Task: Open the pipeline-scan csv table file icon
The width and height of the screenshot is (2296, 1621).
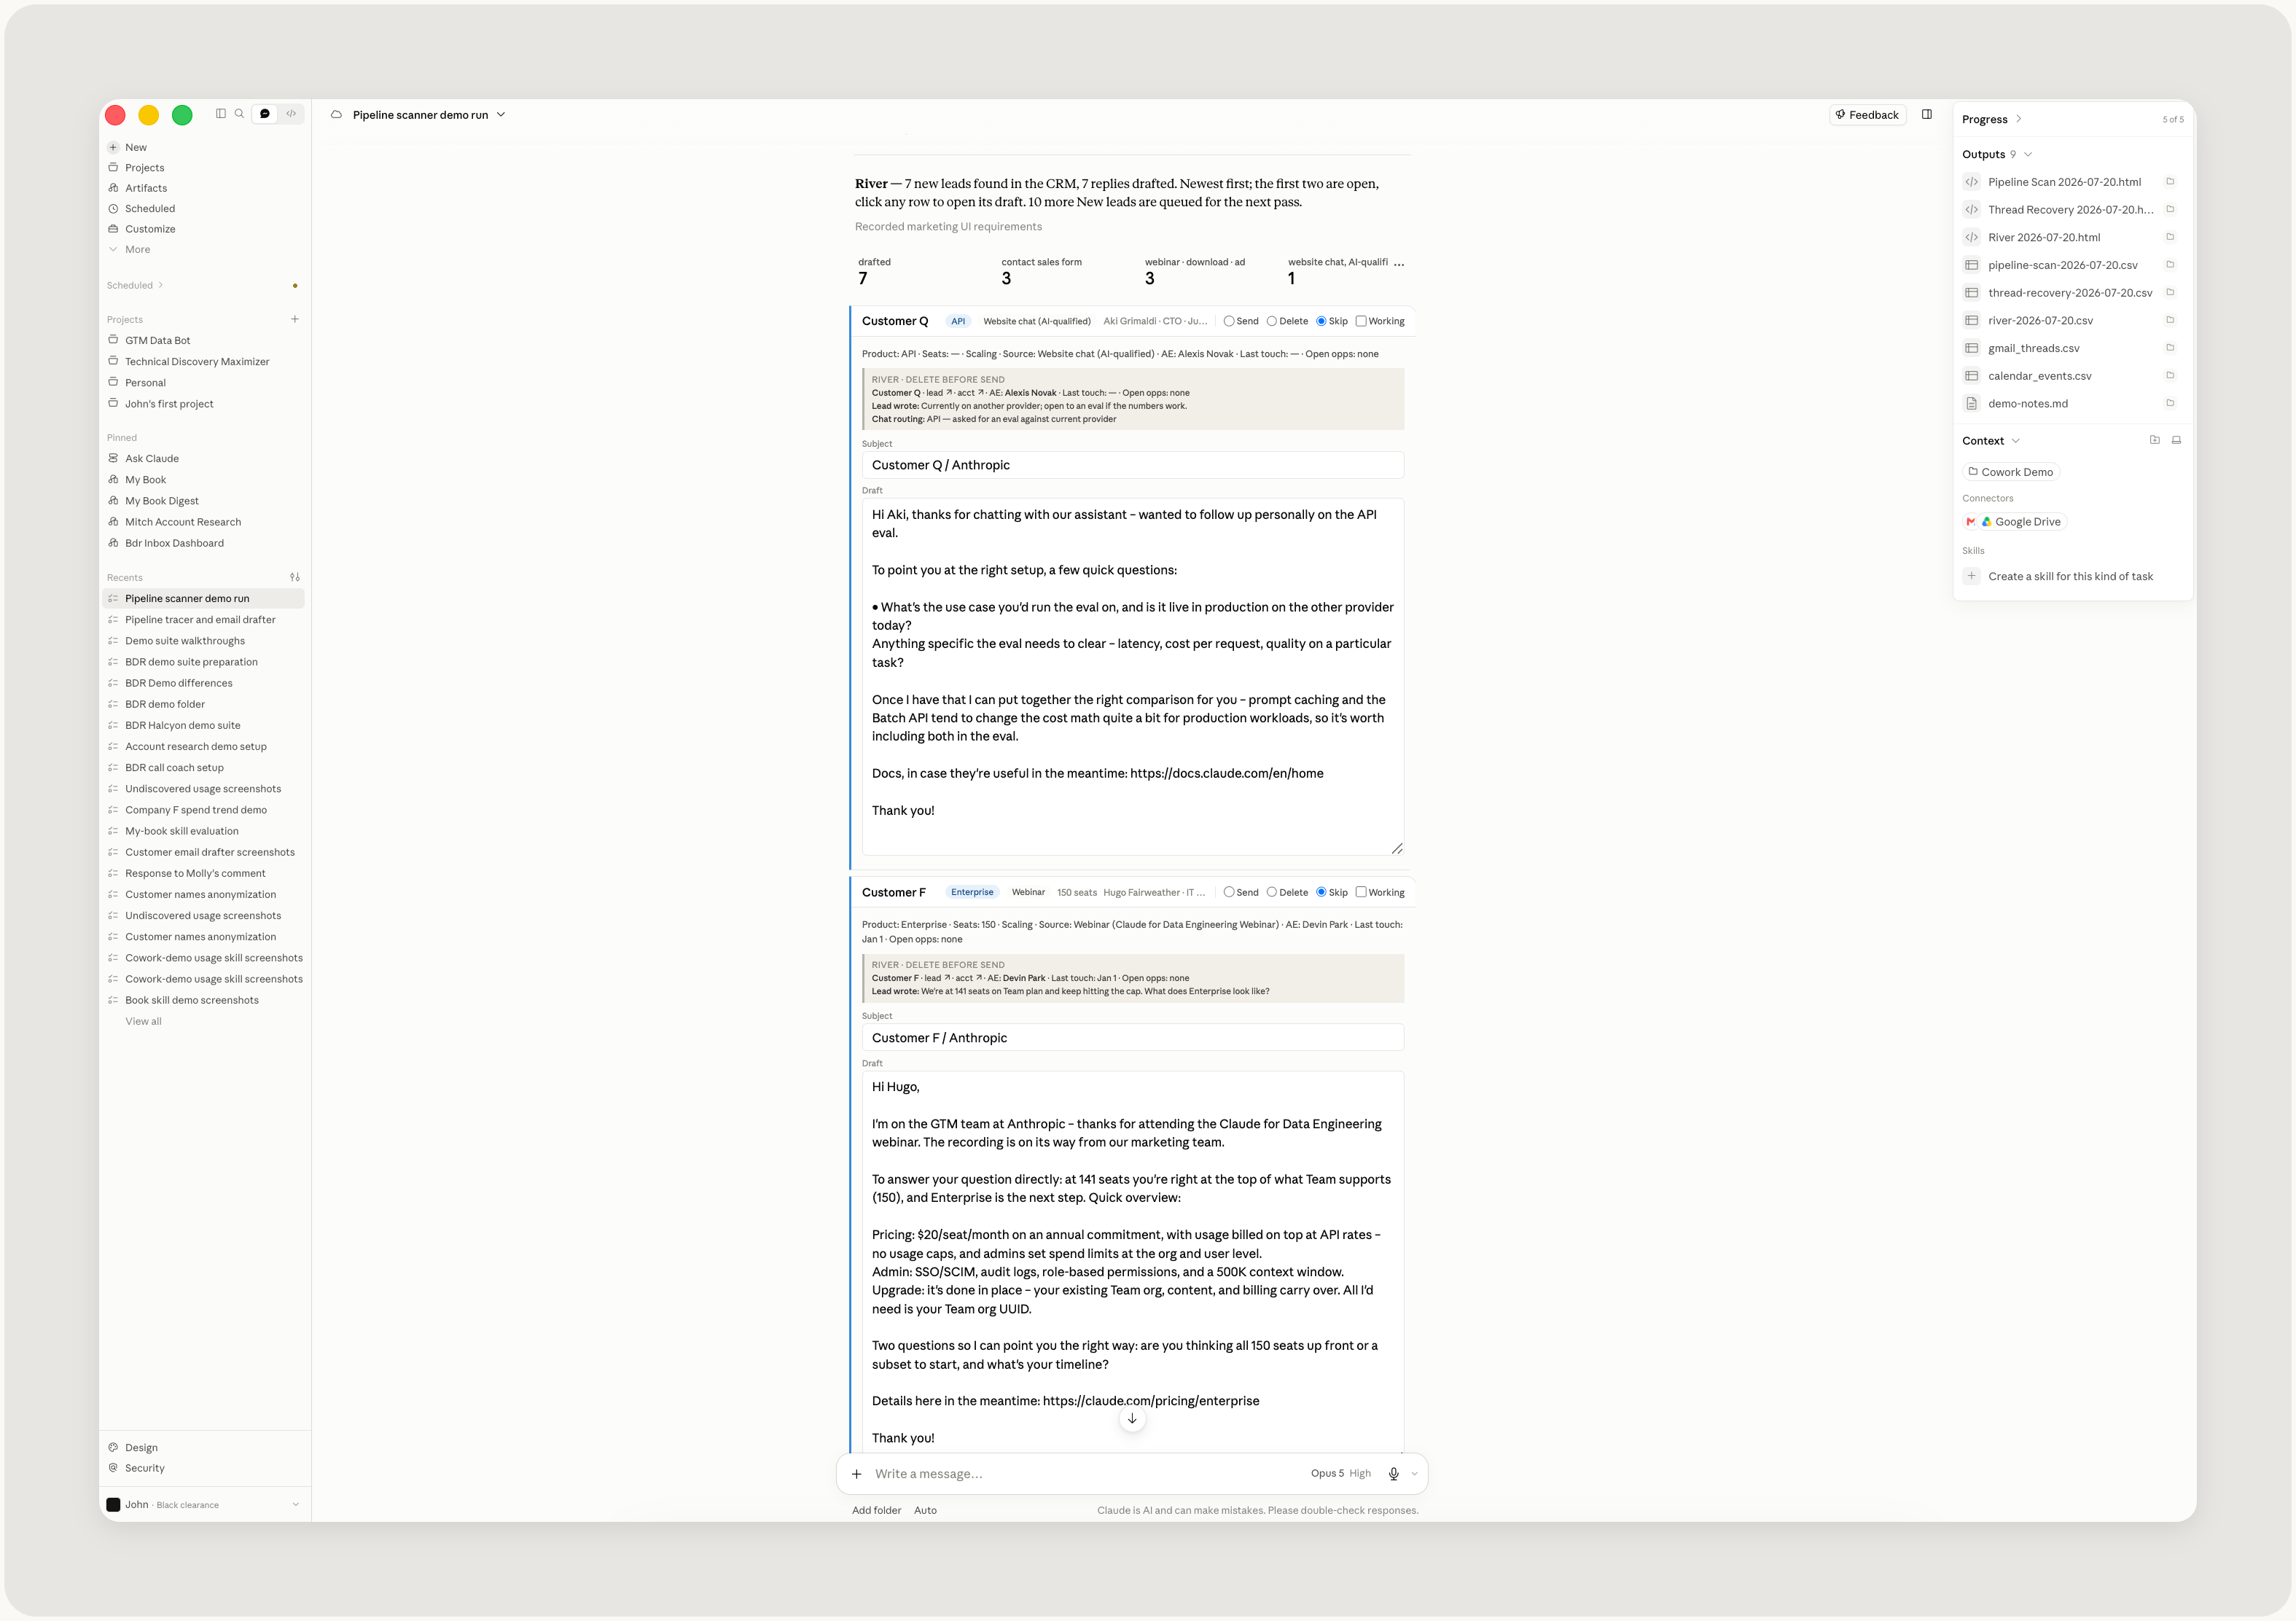Action: 1972,265
